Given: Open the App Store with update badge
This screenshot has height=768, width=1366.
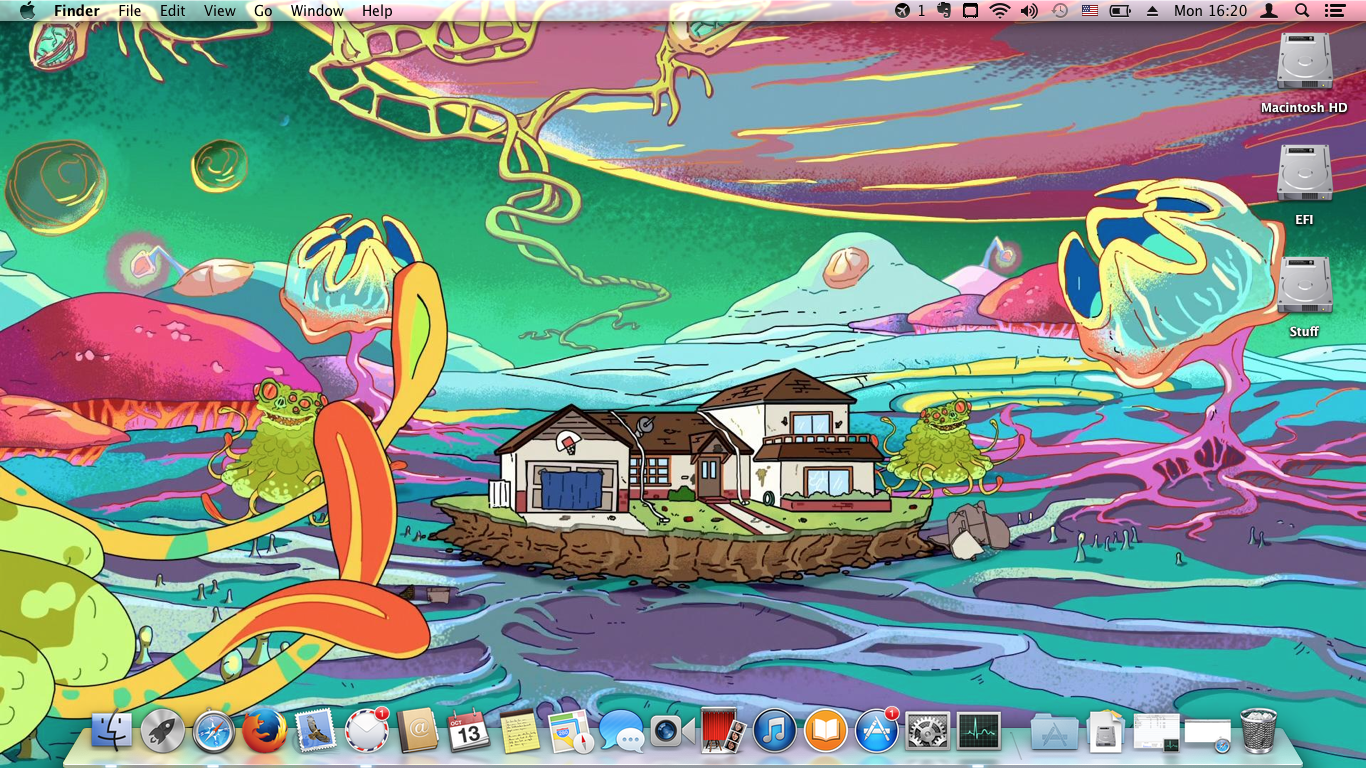Looking at the screenshot, I should click(876, 732).
